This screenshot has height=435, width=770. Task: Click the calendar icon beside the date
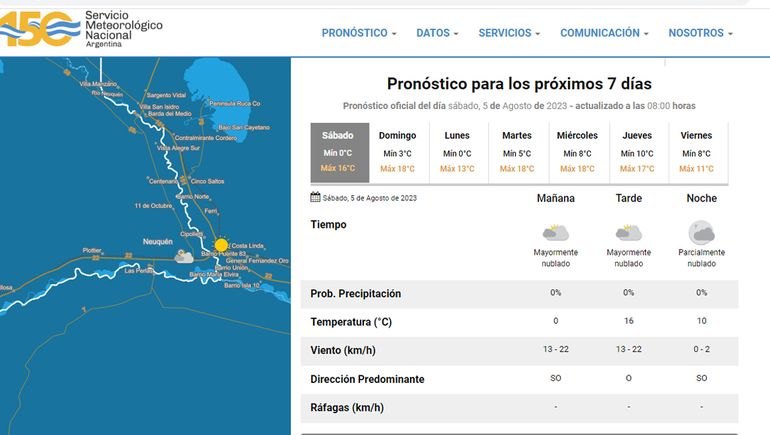coord(315,197)
